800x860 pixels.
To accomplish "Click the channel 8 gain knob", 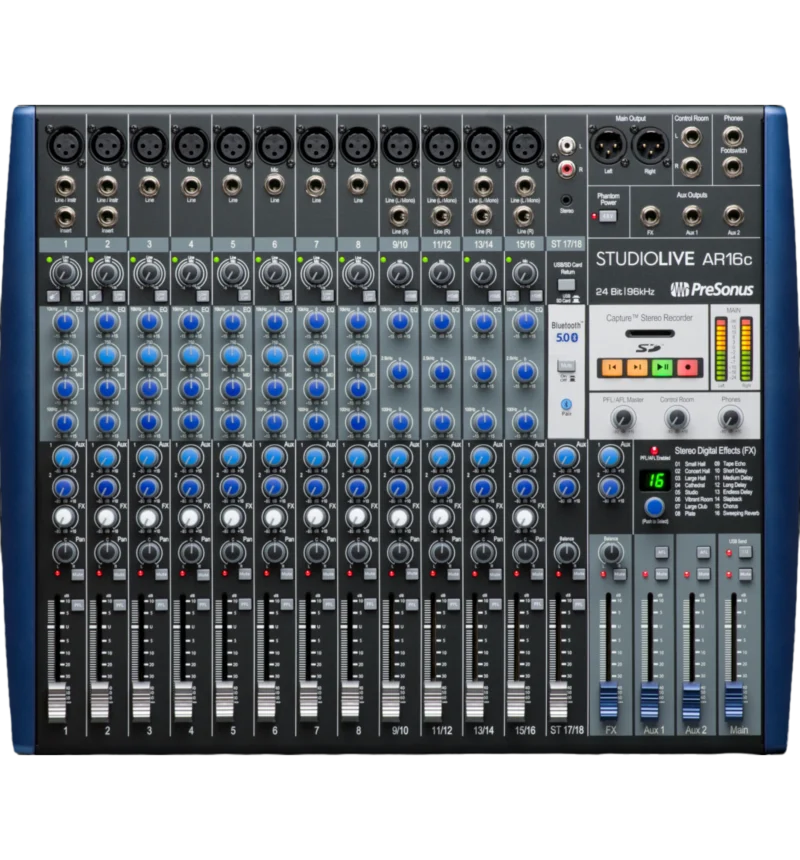I will coord(358,273).
